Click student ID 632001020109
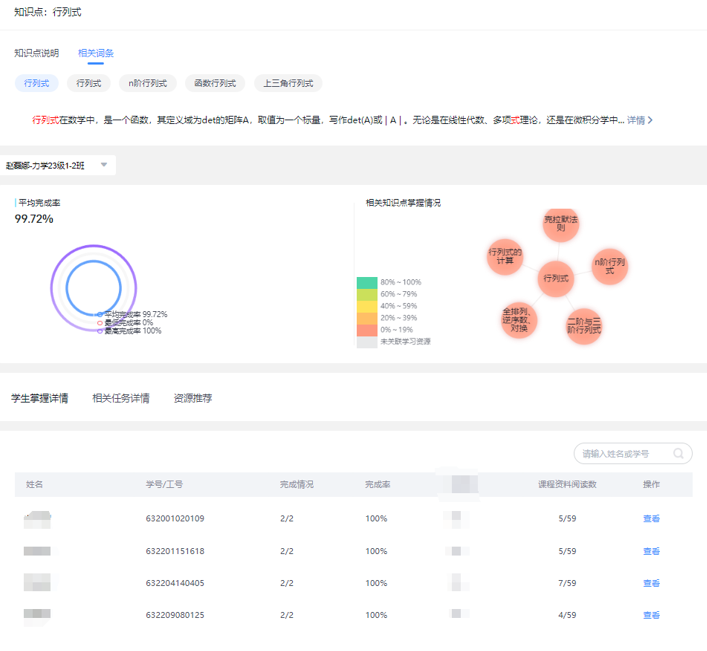The width and height of the screenshot is (707, 651). pos(175,519)
